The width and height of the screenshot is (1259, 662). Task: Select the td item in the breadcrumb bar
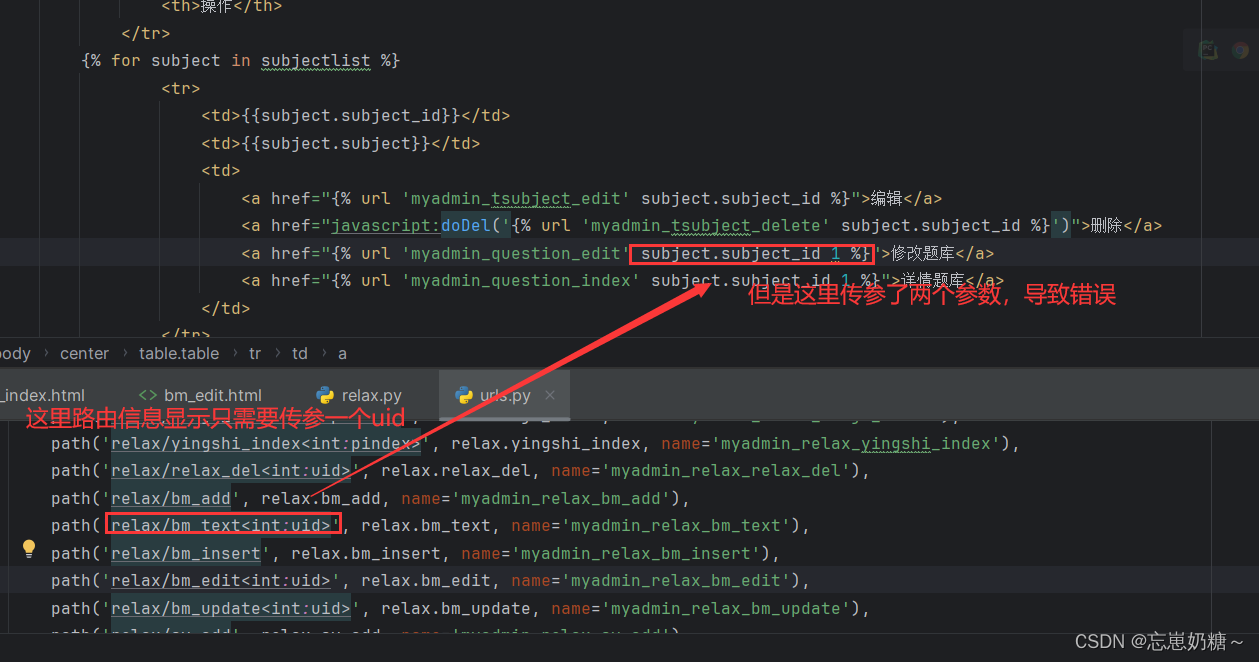tap(299, 353)
